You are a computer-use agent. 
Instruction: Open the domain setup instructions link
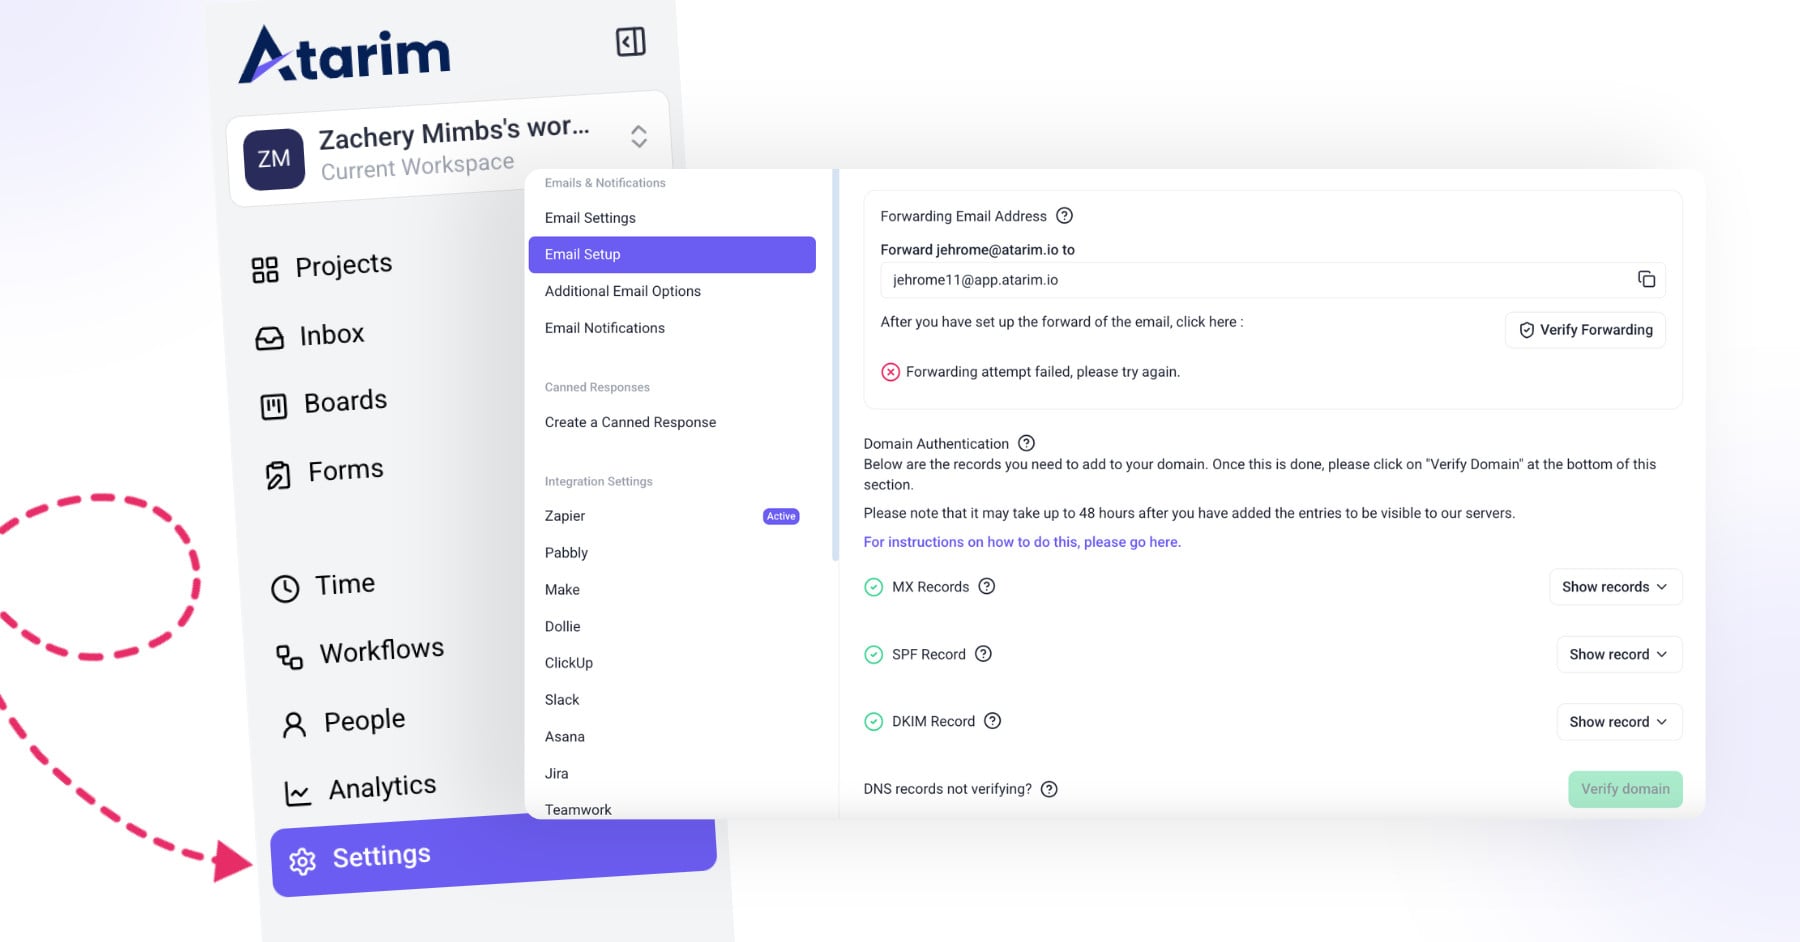tap(1021, 542)
